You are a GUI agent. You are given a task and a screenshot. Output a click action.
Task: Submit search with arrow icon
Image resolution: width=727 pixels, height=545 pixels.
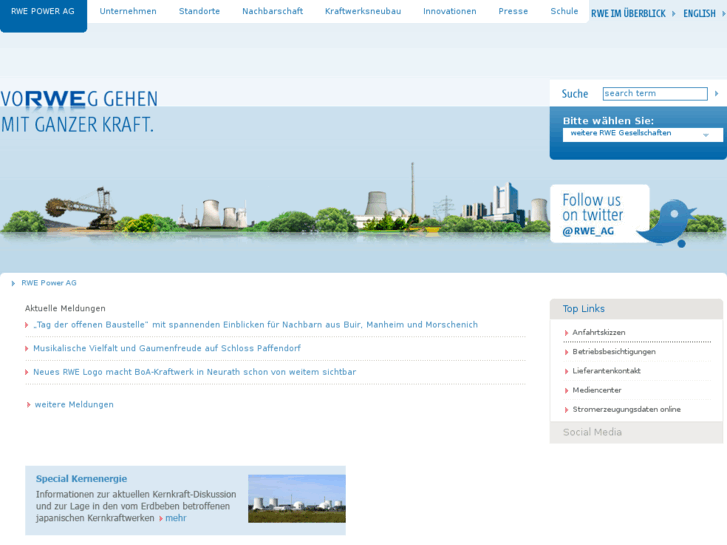[x=716, y=94]
